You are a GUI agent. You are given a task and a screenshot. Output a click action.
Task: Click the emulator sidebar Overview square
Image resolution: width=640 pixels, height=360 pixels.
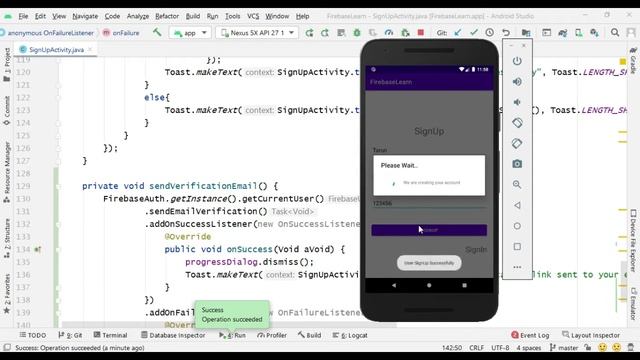[x=517, y=247]
